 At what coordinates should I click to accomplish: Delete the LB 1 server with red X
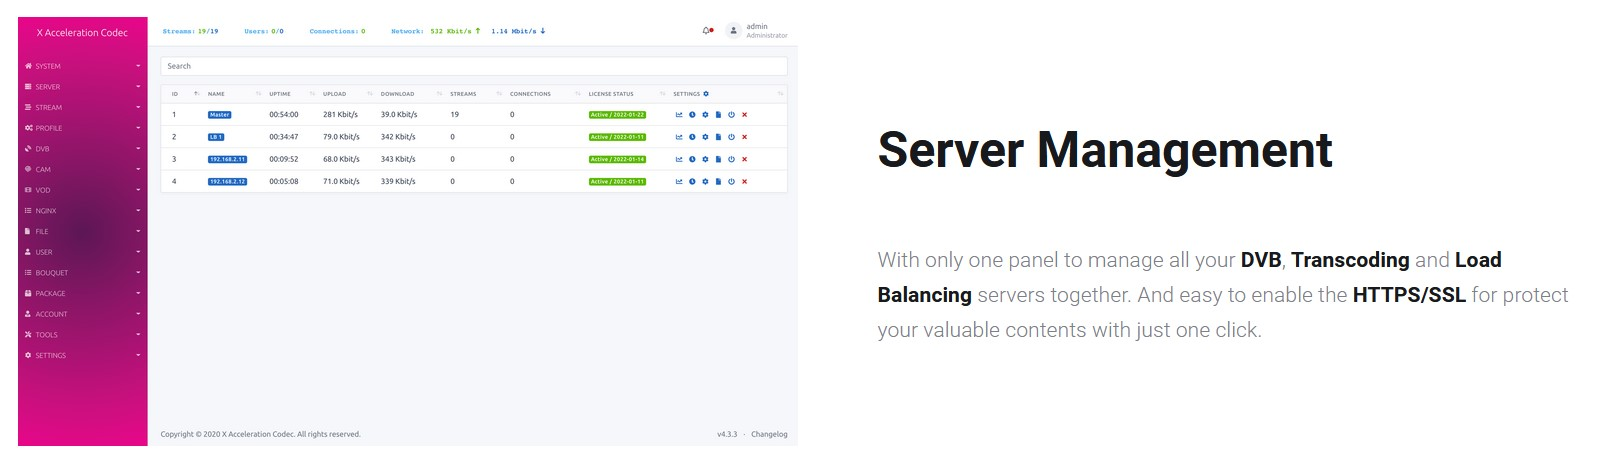point(744,137)
